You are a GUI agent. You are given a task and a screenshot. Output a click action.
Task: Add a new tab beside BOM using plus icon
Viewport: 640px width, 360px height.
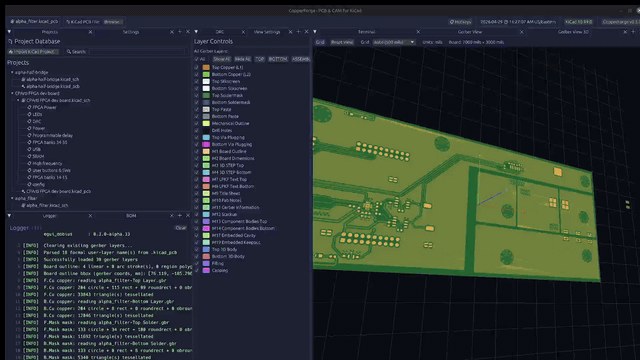click(180, 216)
